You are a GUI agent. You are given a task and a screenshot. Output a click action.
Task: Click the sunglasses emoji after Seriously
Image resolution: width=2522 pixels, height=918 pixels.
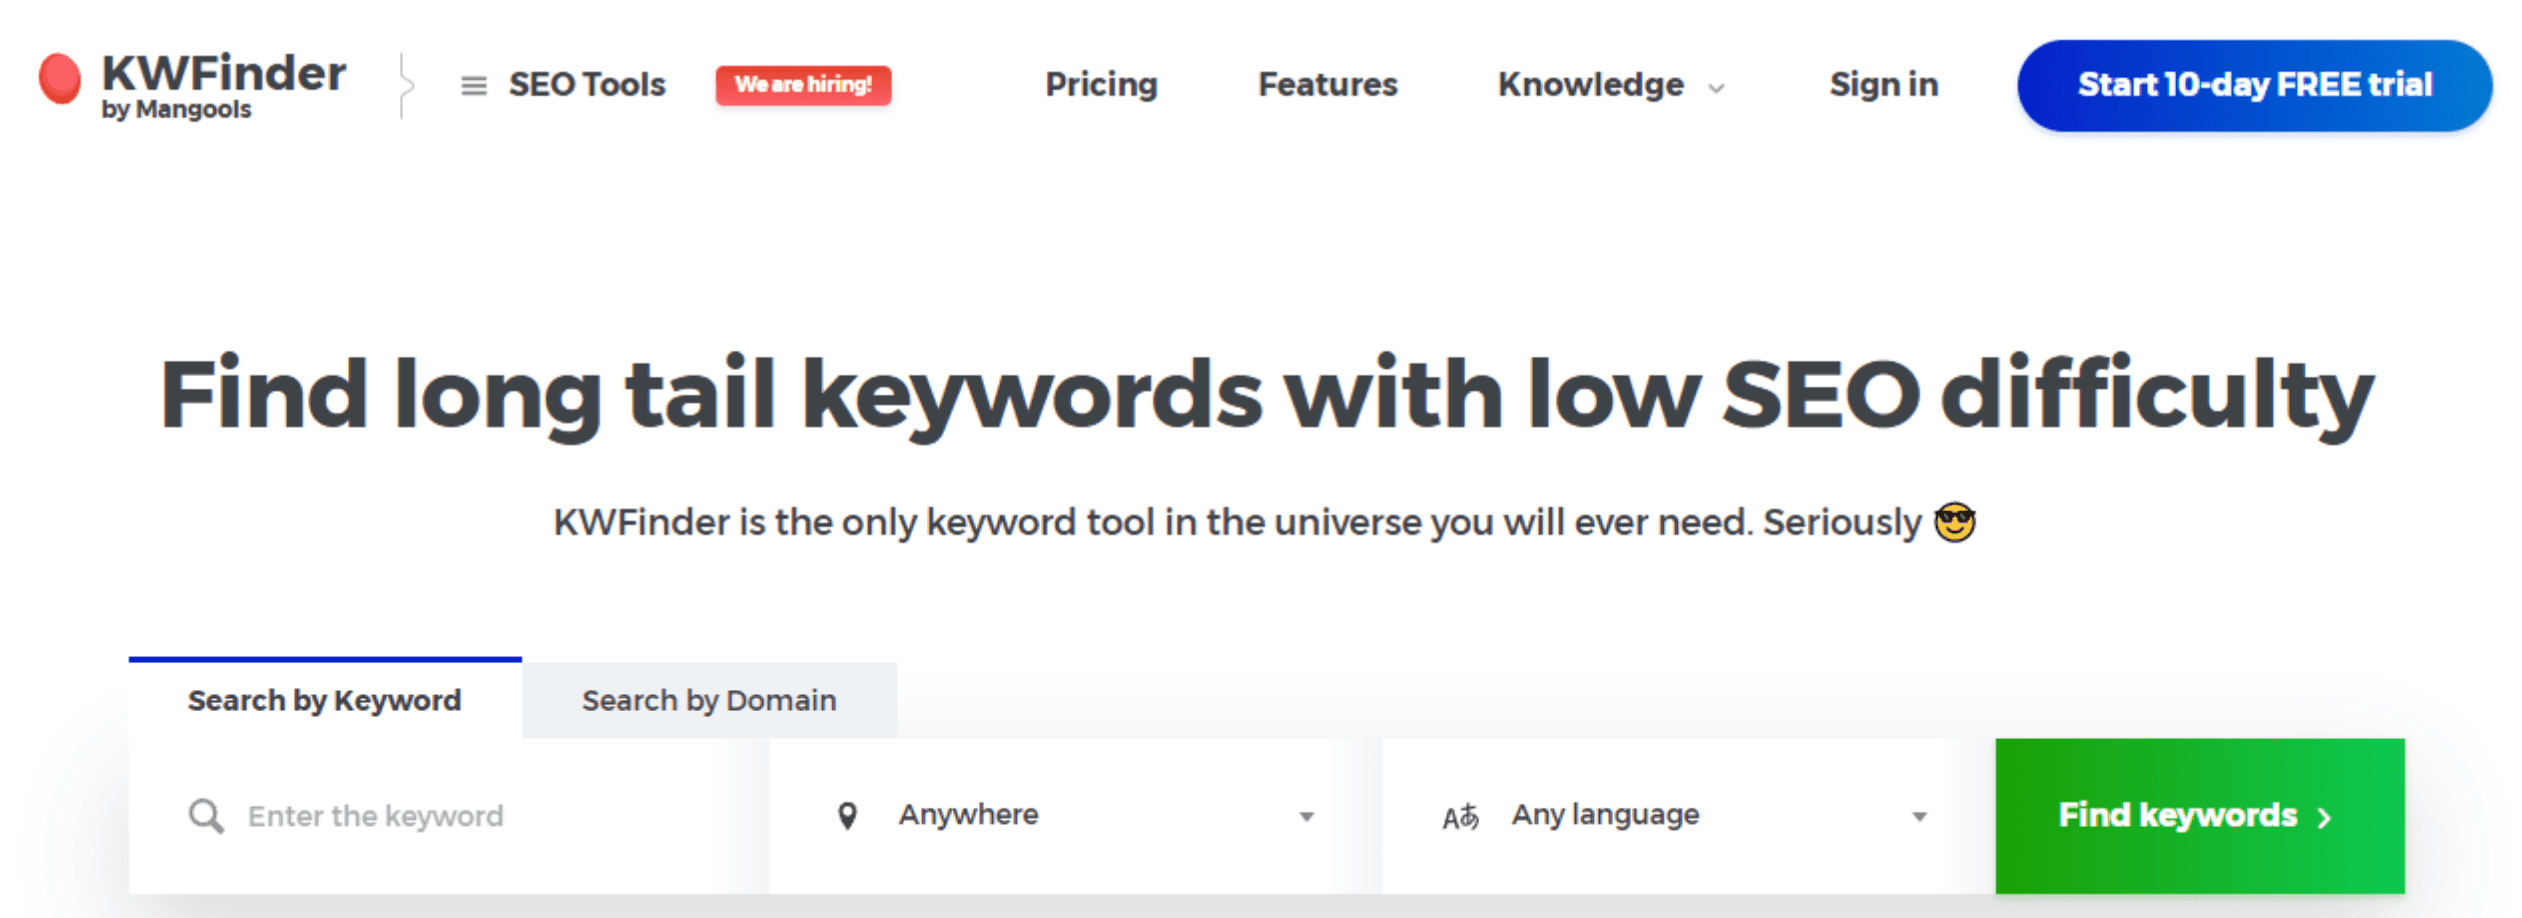click(1954, 522)
